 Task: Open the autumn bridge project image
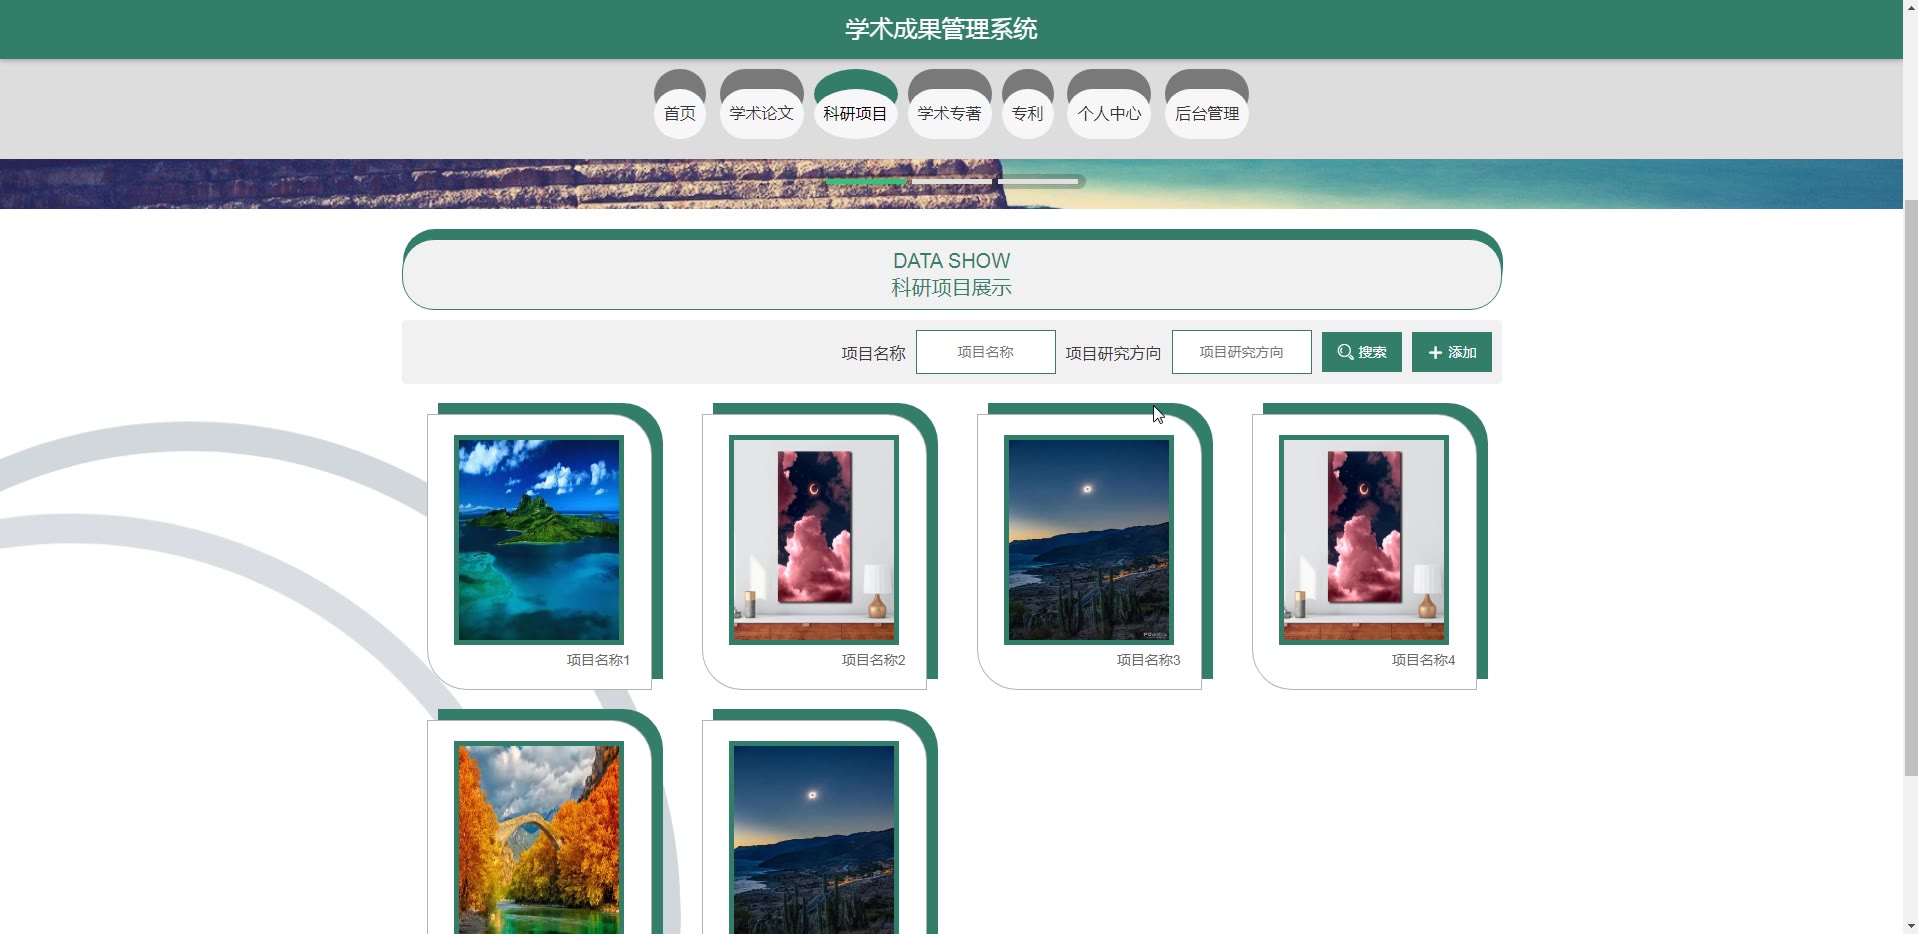coord(539,838)
